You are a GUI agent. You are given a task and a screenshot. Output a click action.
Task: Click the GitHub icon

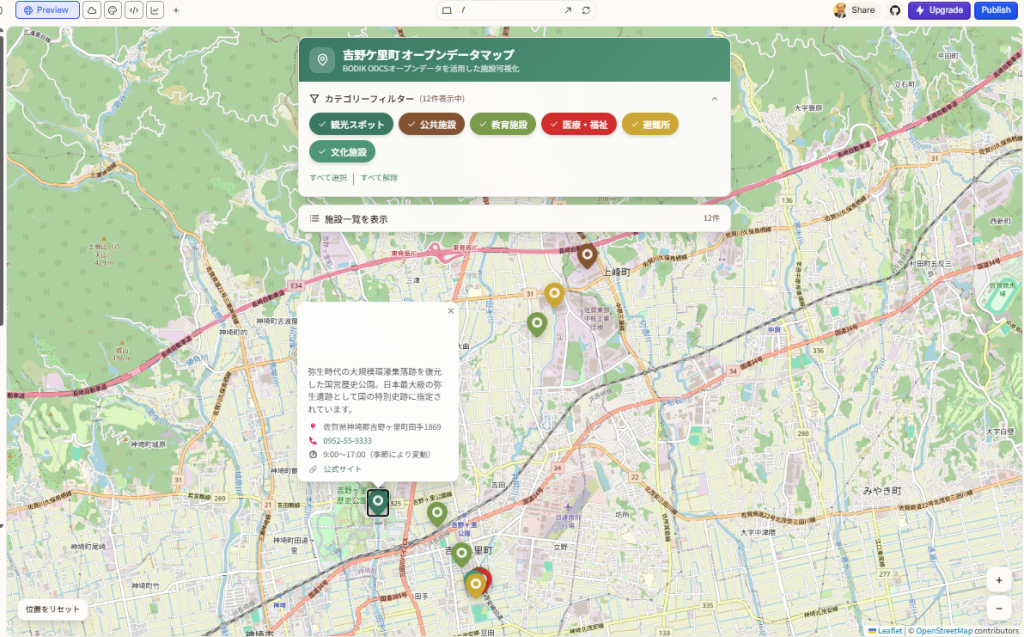(895, 10)
